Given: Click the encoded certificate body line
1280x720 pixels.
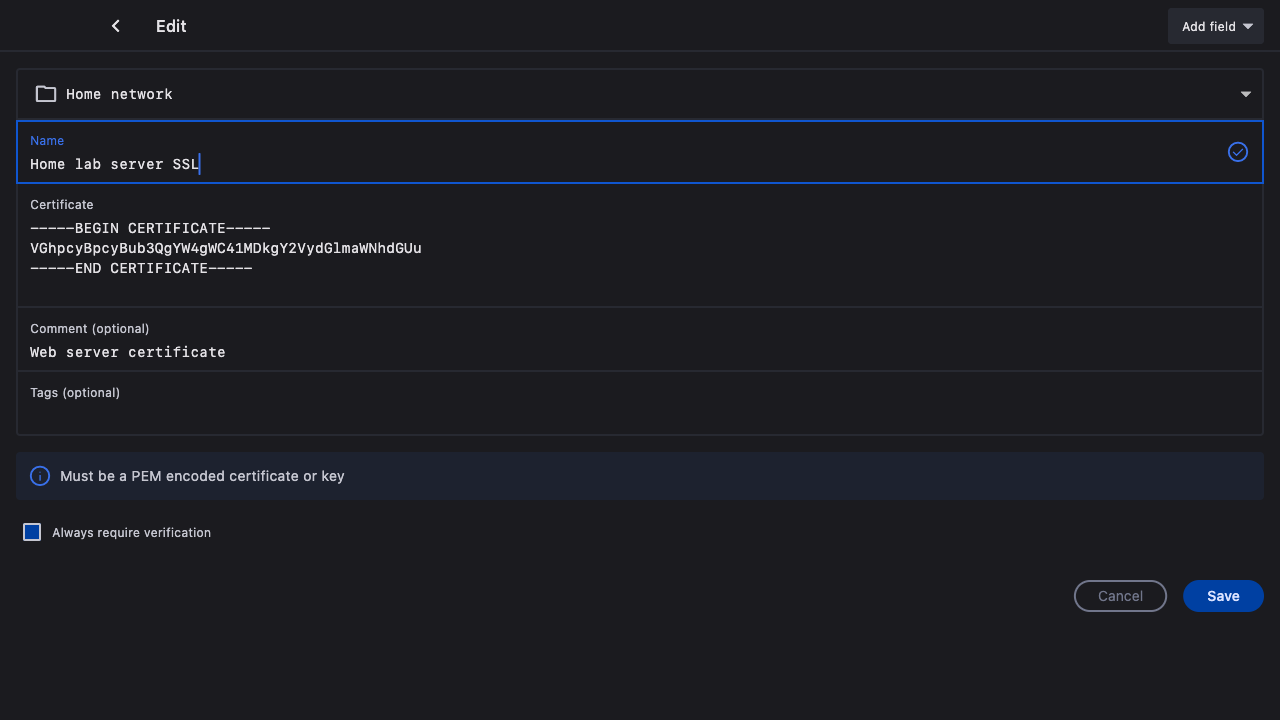Looking at the screenshot, I should tap(226, 248).
